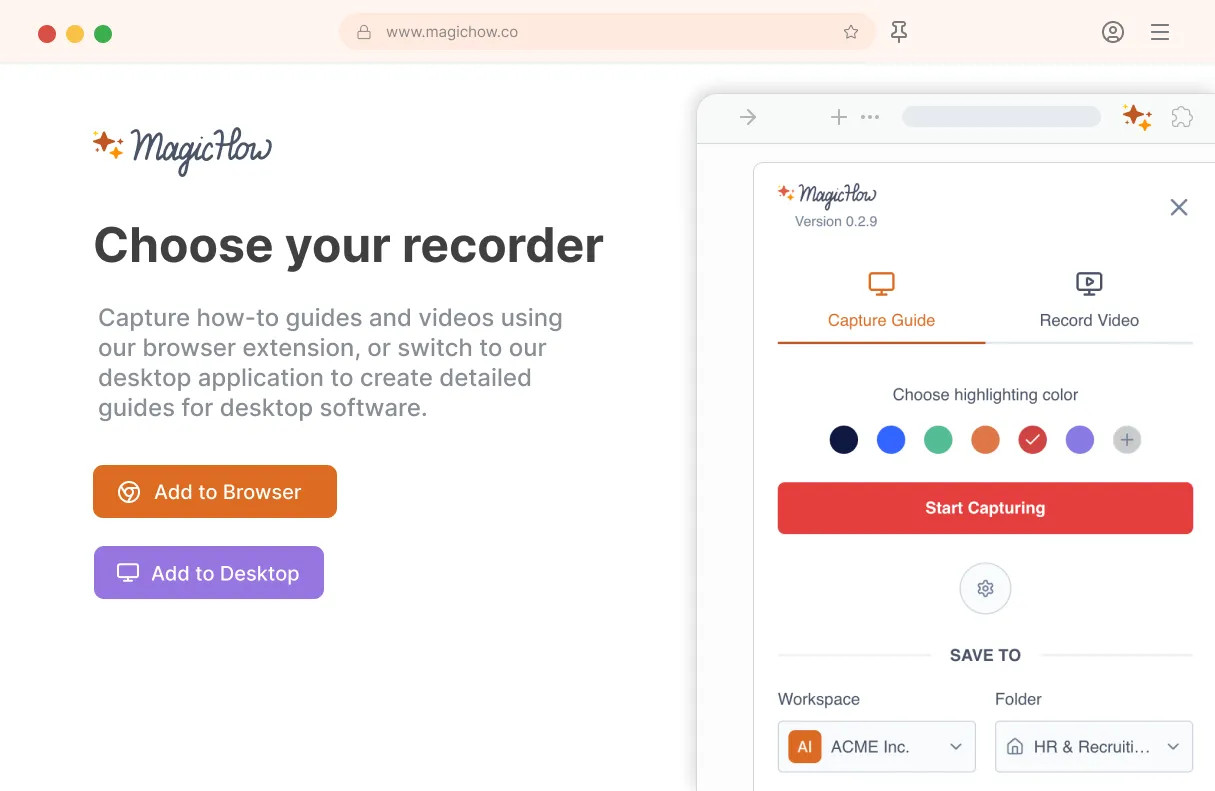This screenshot has width=1215, height=791.
Task: Click the www.magichow.co address bar
Action: [x=607, y=32]
